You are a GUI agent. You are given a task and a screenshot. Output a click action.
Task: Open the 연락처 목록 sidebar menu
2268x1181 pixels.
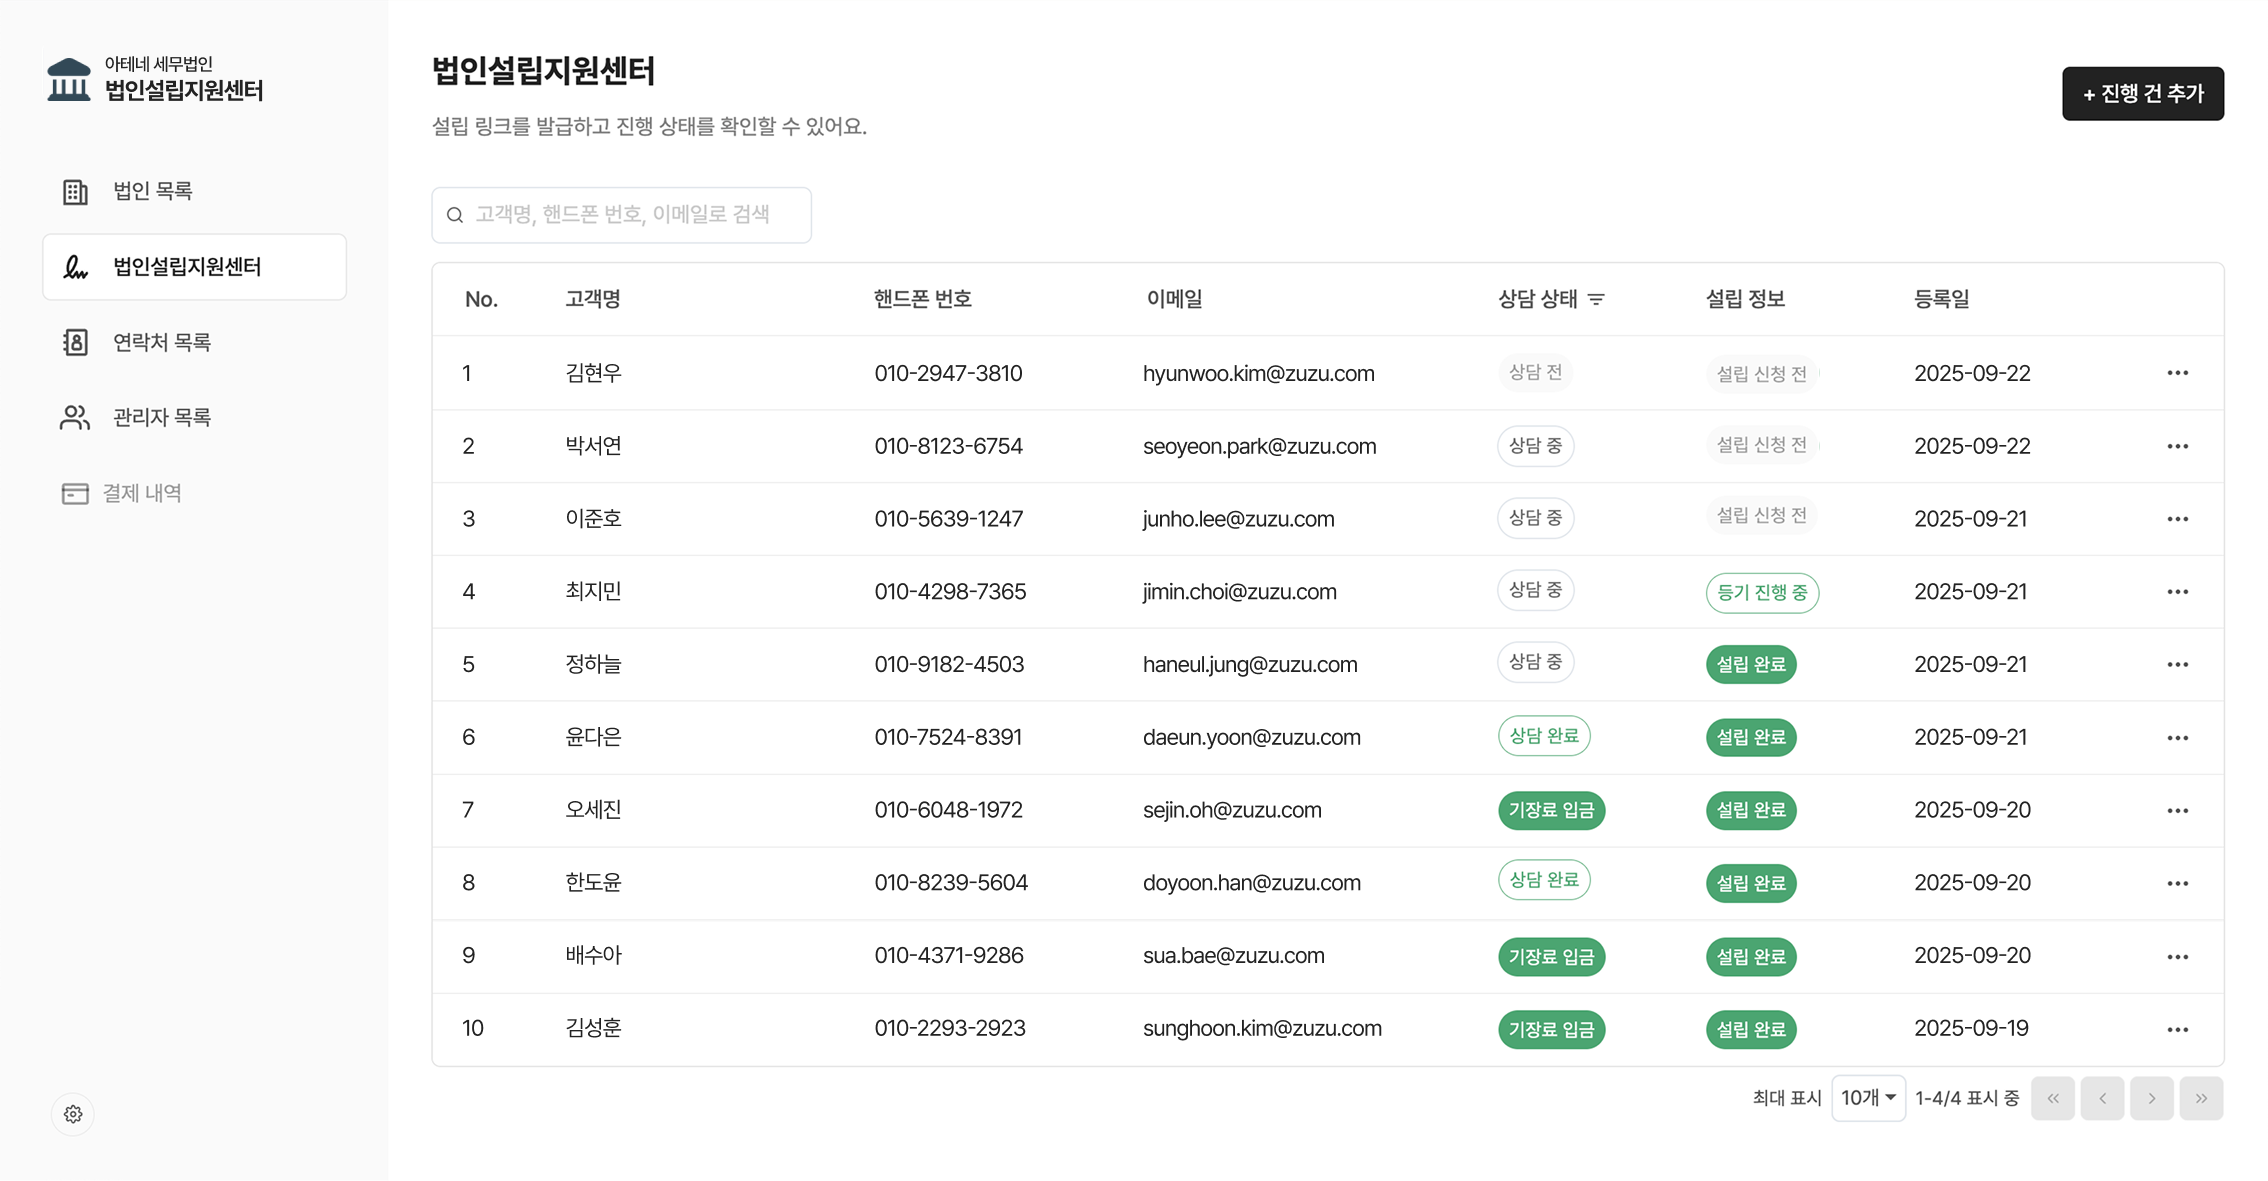tap(161, 341)
